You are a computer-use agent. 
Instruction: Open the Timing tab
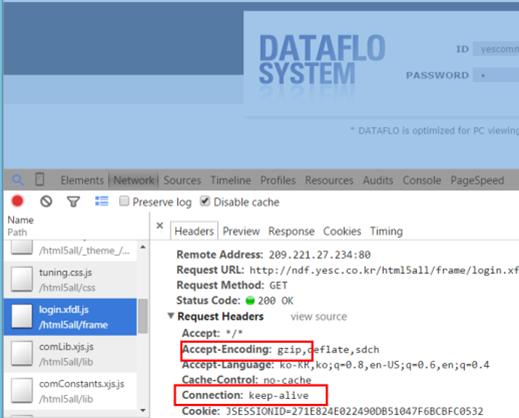[x=386, y=231]
